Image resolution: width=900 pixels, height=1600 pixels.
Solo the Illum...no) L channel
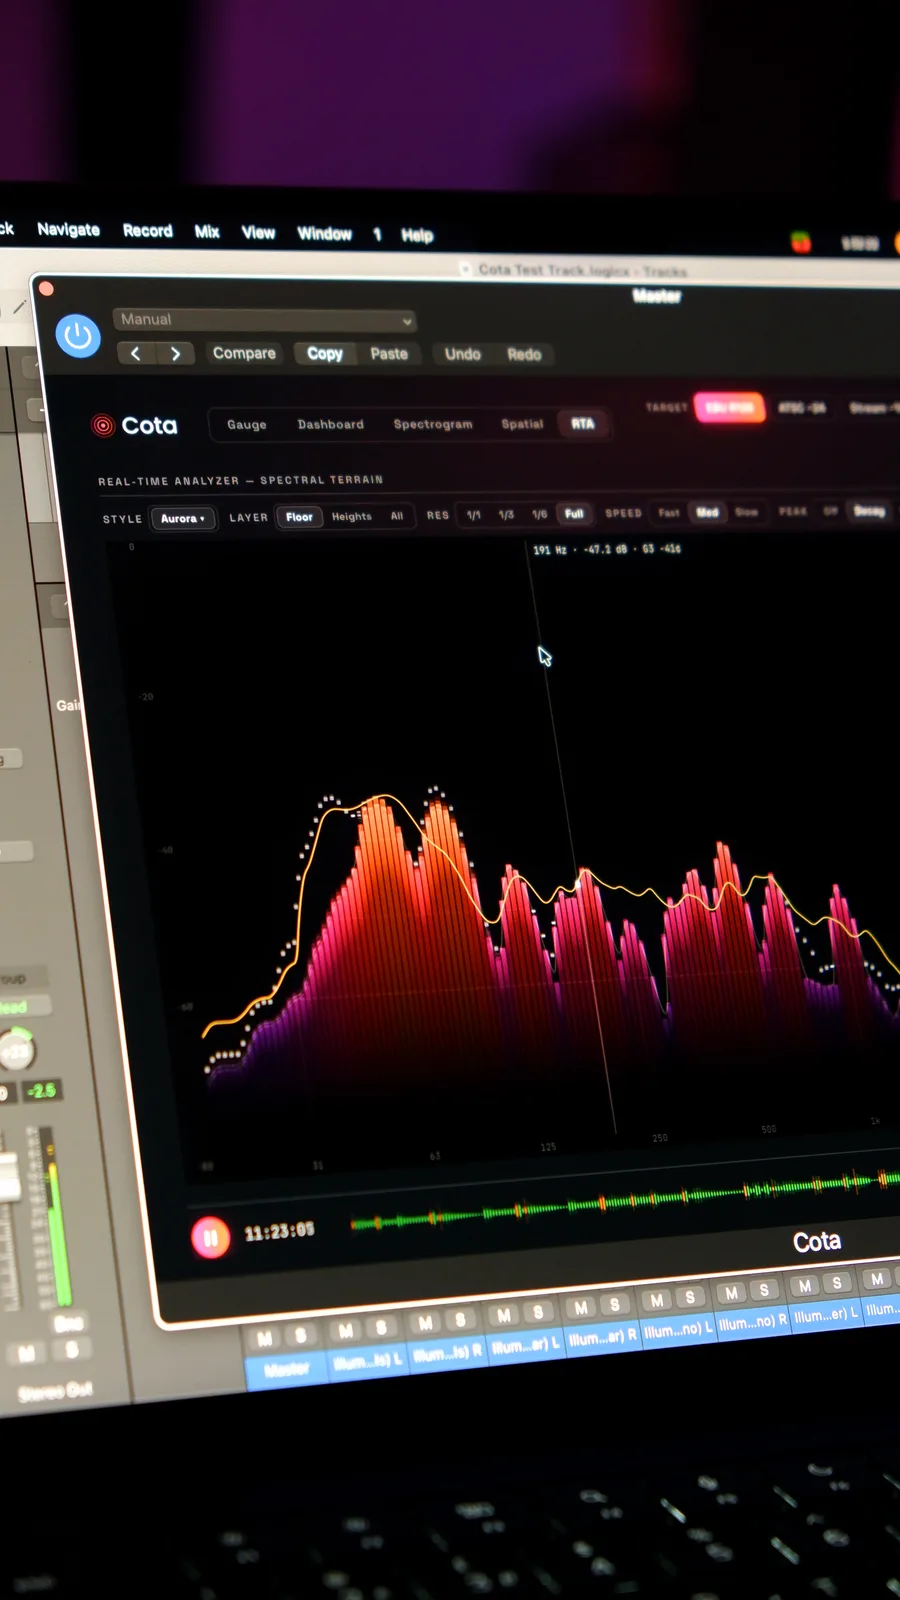pyautogui.click(x=690, y=1297)
